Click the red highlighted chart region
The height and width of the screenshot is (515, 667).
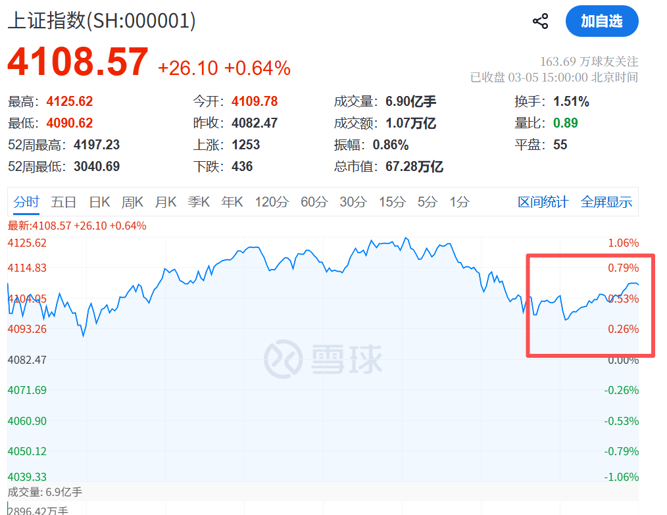[x=590, y=305]
